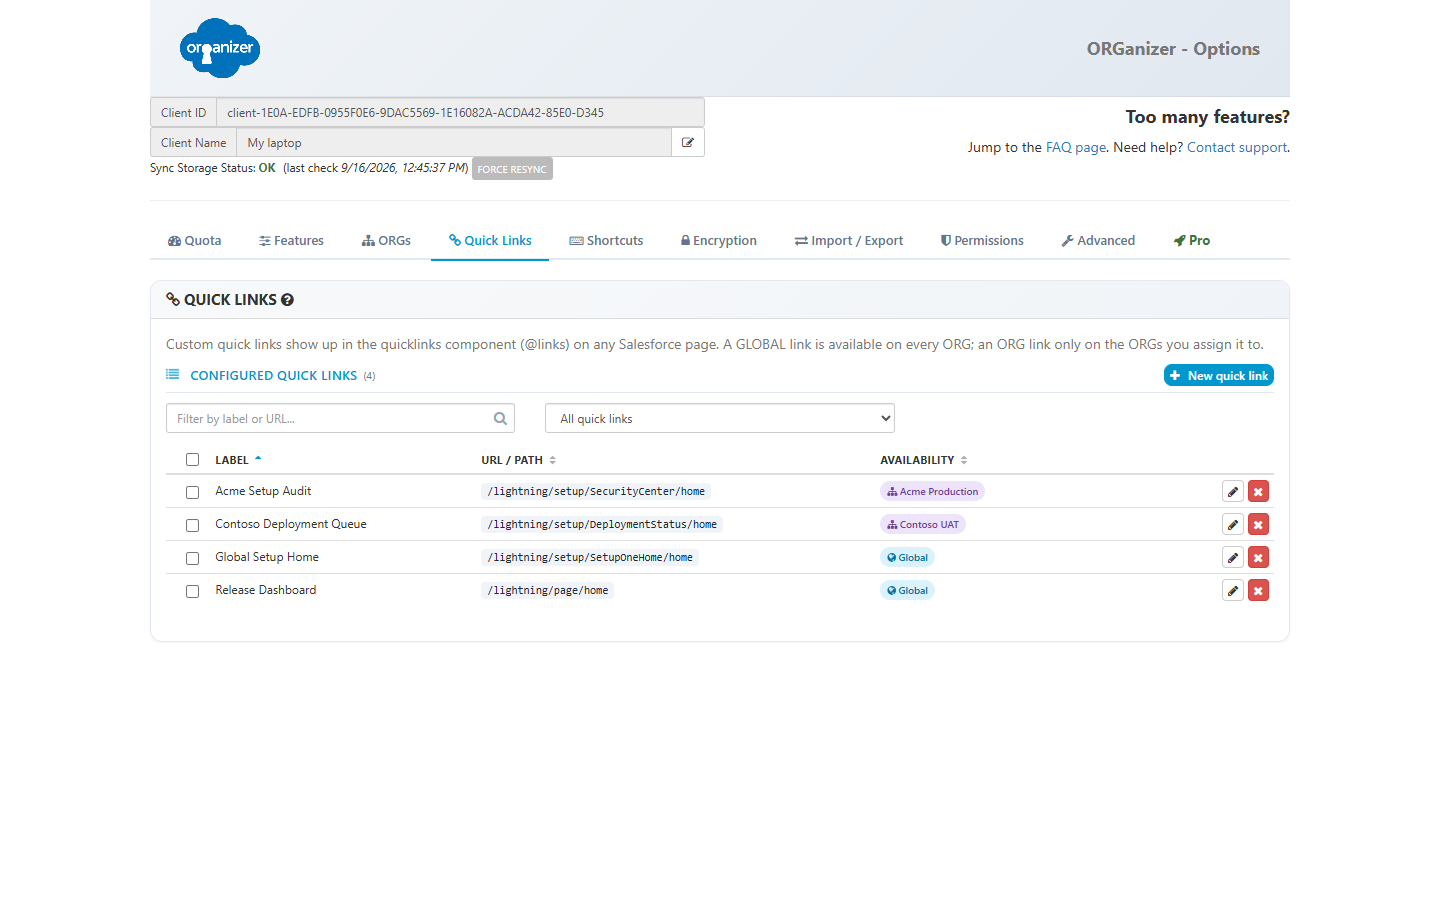Click the /lightning/page/home path
The height and width of the screenshot is (900, 1440).
click(547, 591)
